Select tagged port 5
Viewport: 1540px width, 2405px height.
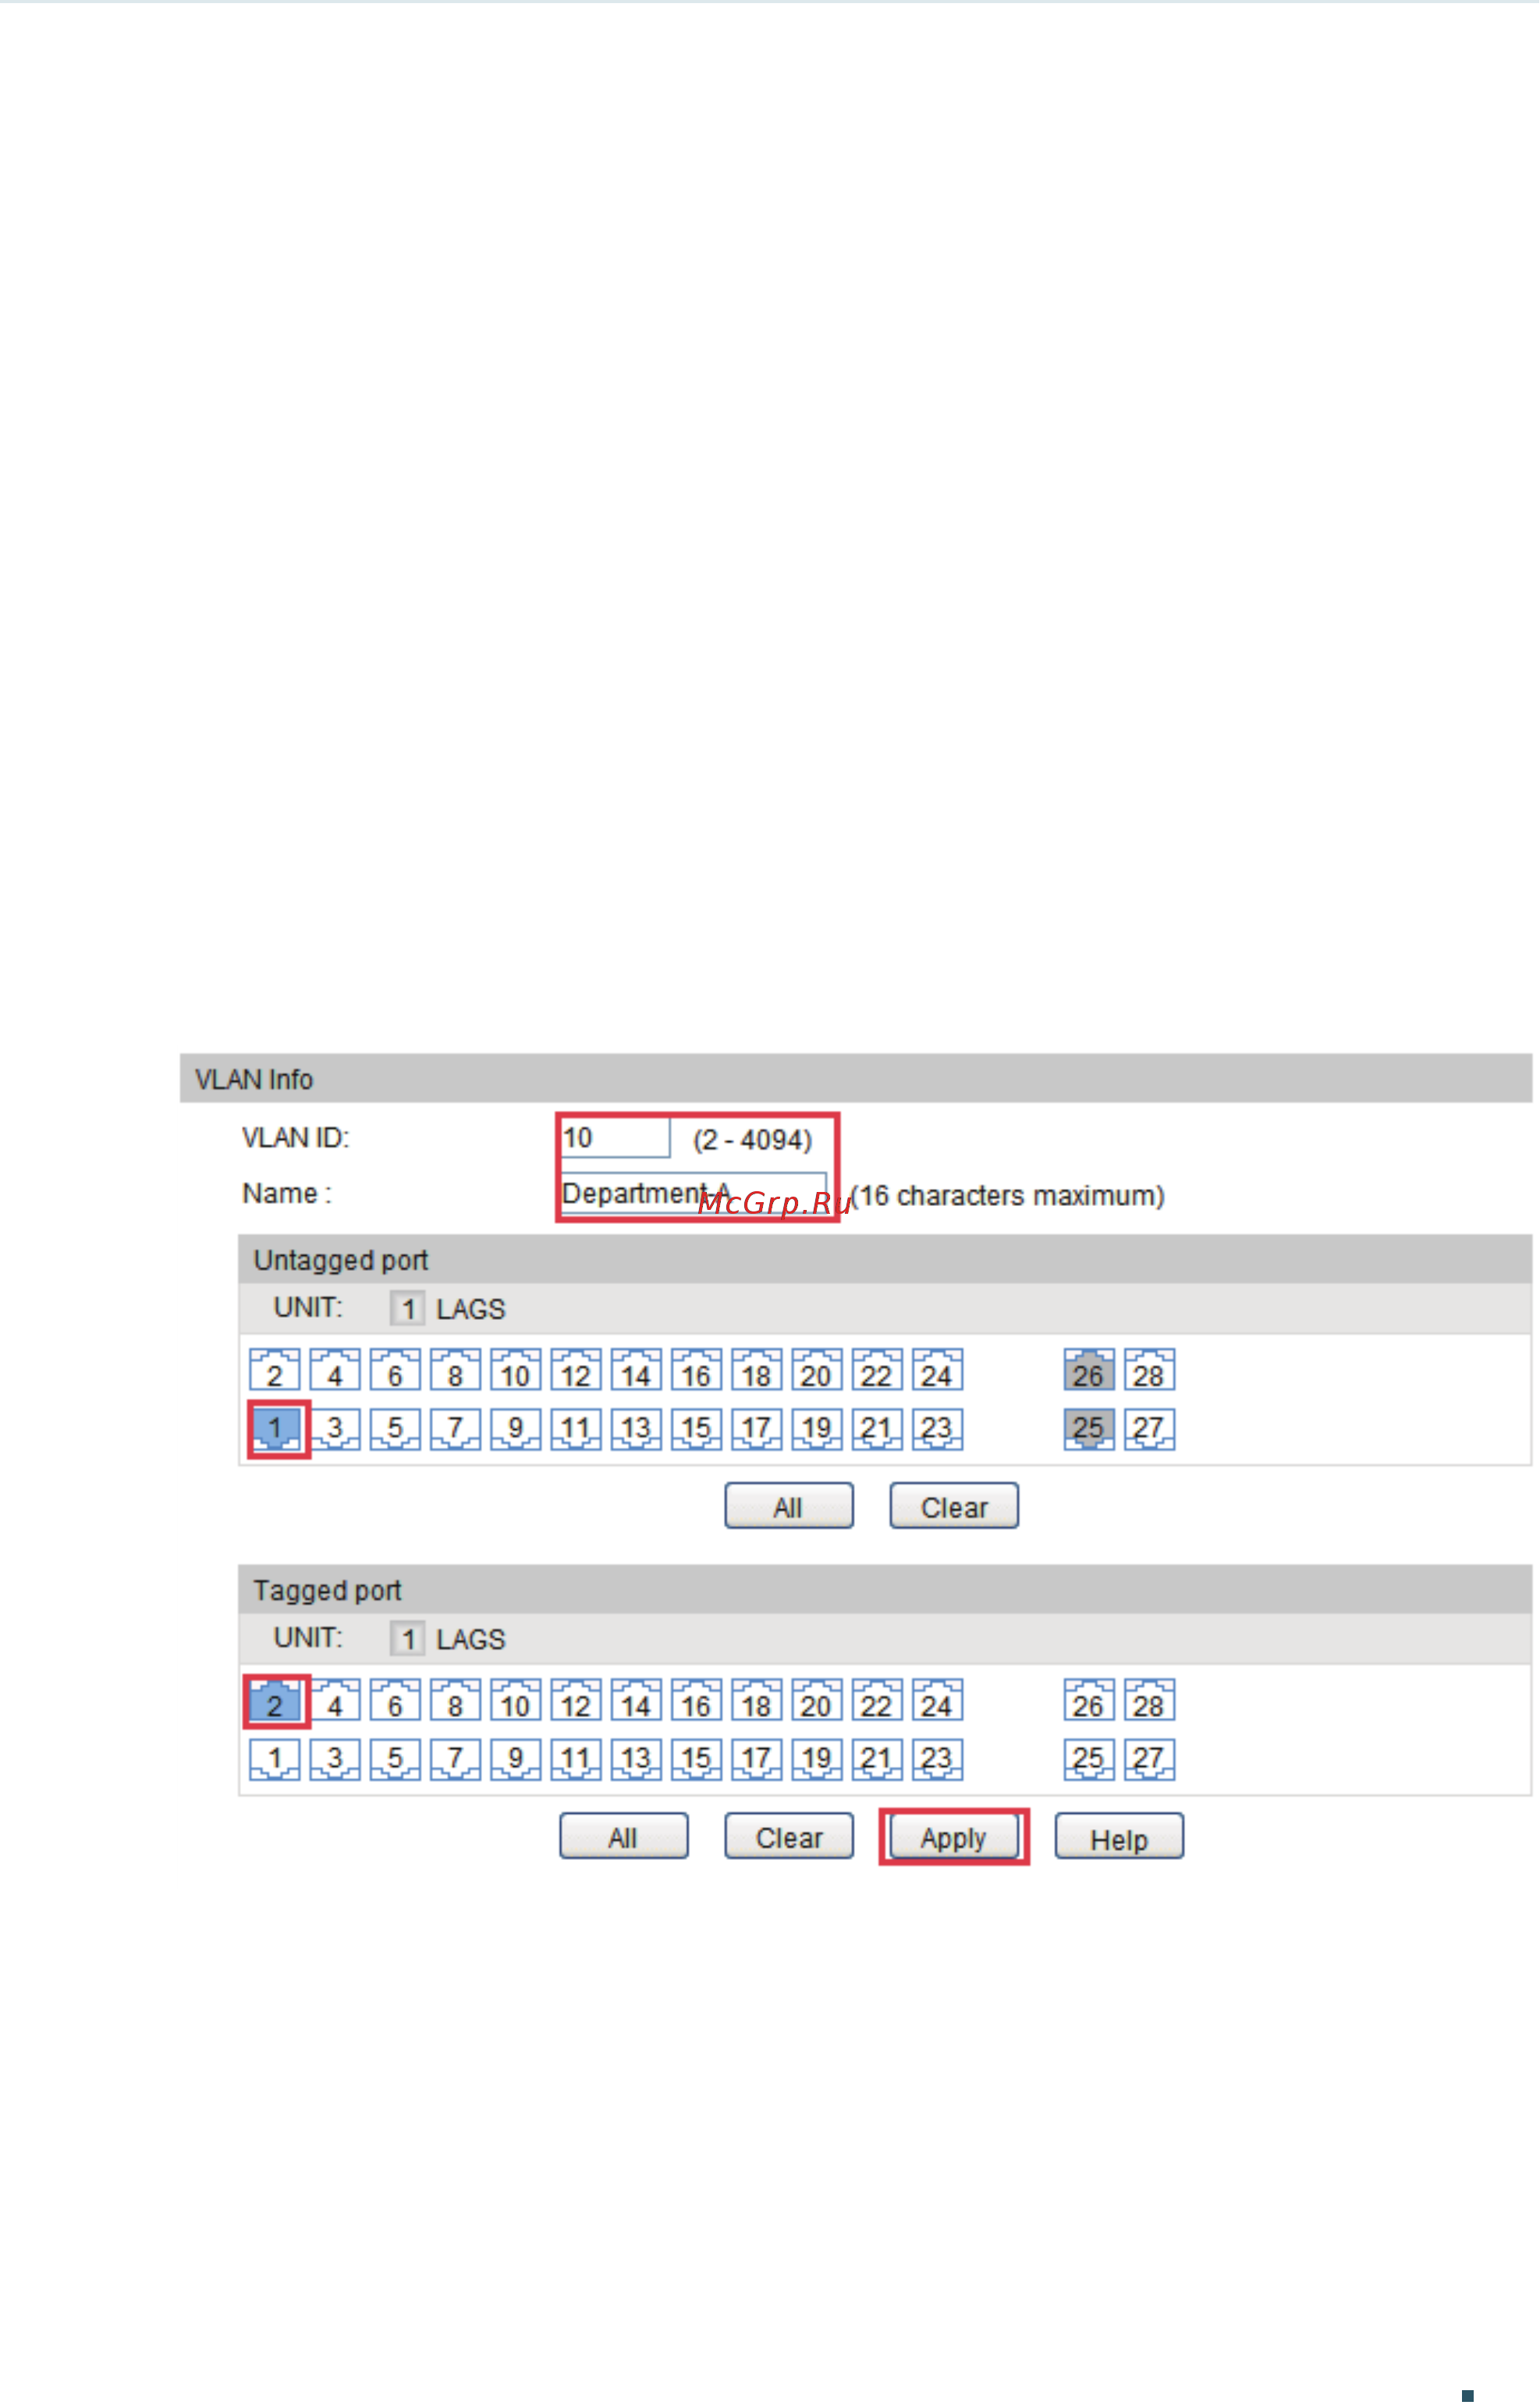pos(395,1759)
